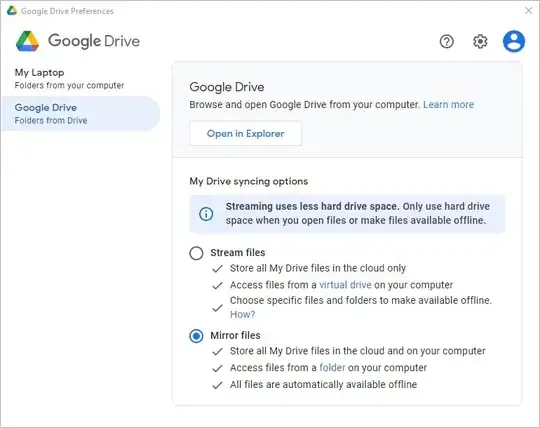Click 'Store all My Drive files in the cloud only'

pyautogui.click(x=318, y=268)
